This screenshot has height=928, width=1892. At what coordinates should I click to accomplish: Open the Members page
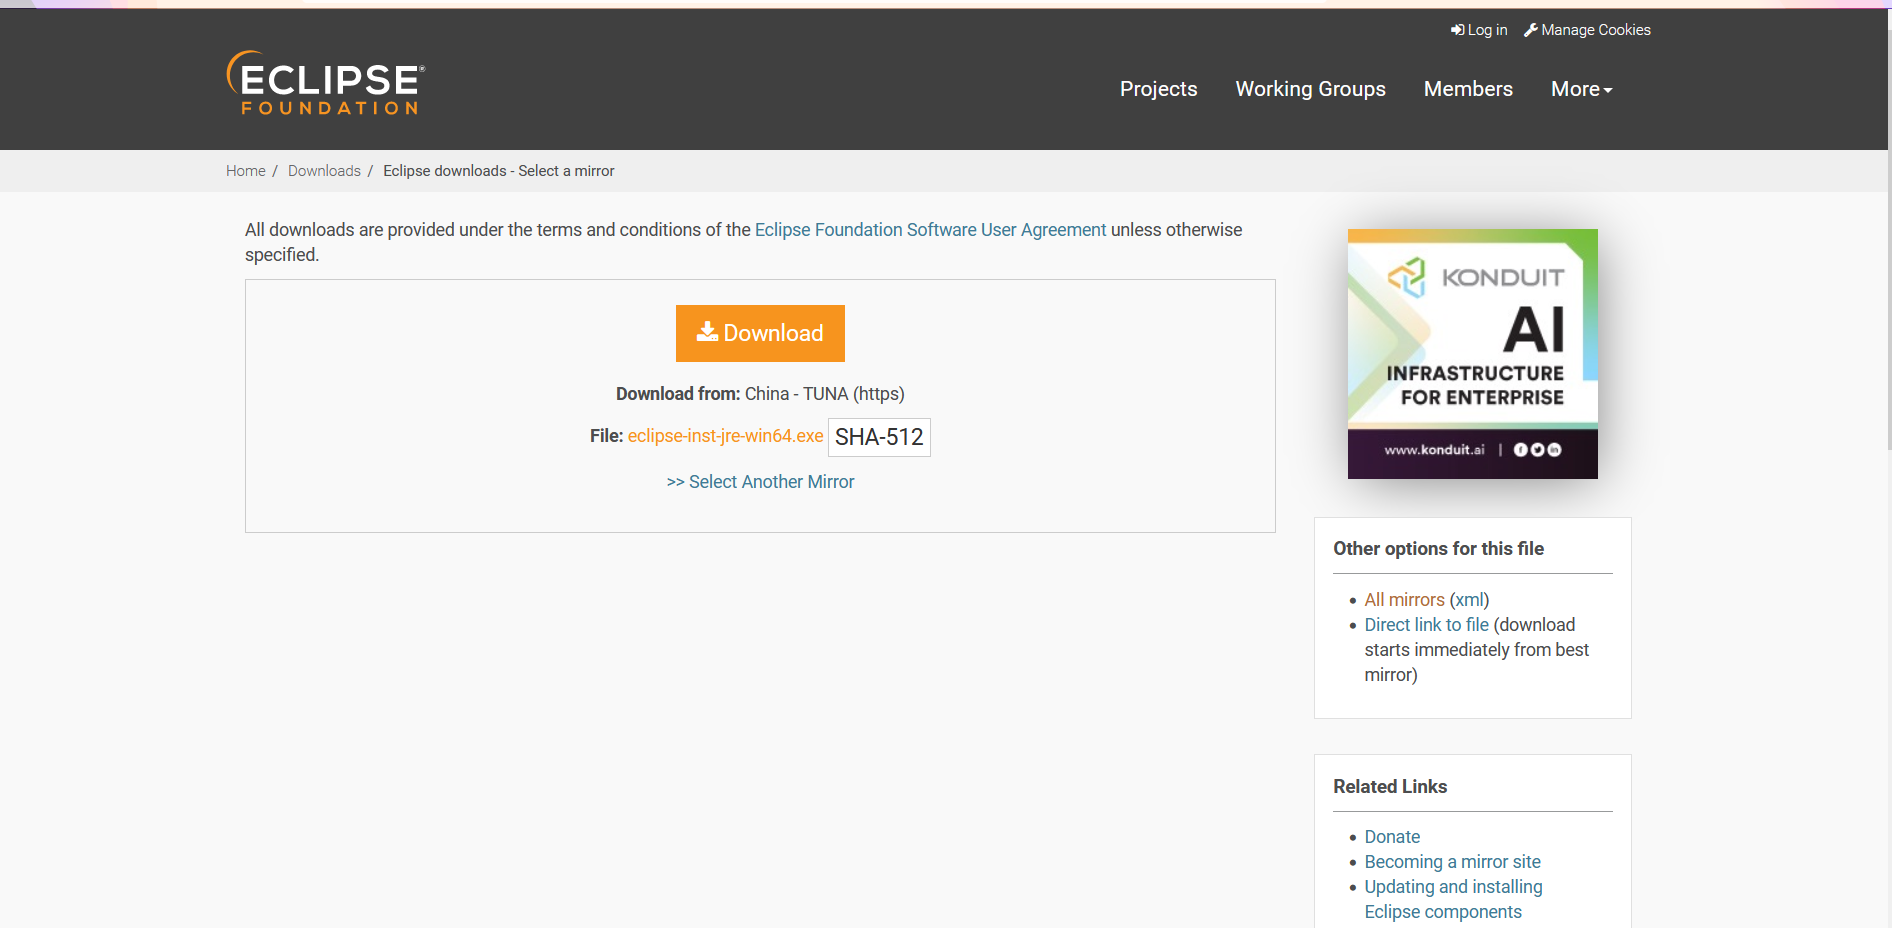pos(1468,89)
